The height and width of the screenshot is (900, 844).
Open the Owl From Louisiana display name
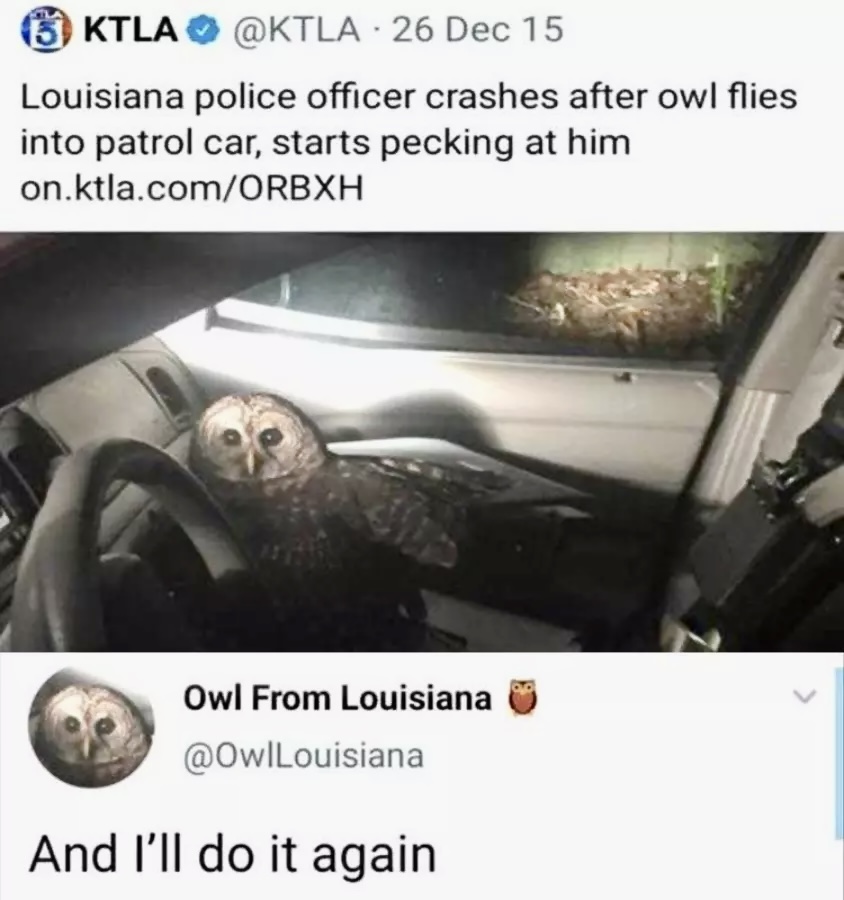tap(338, 699)
